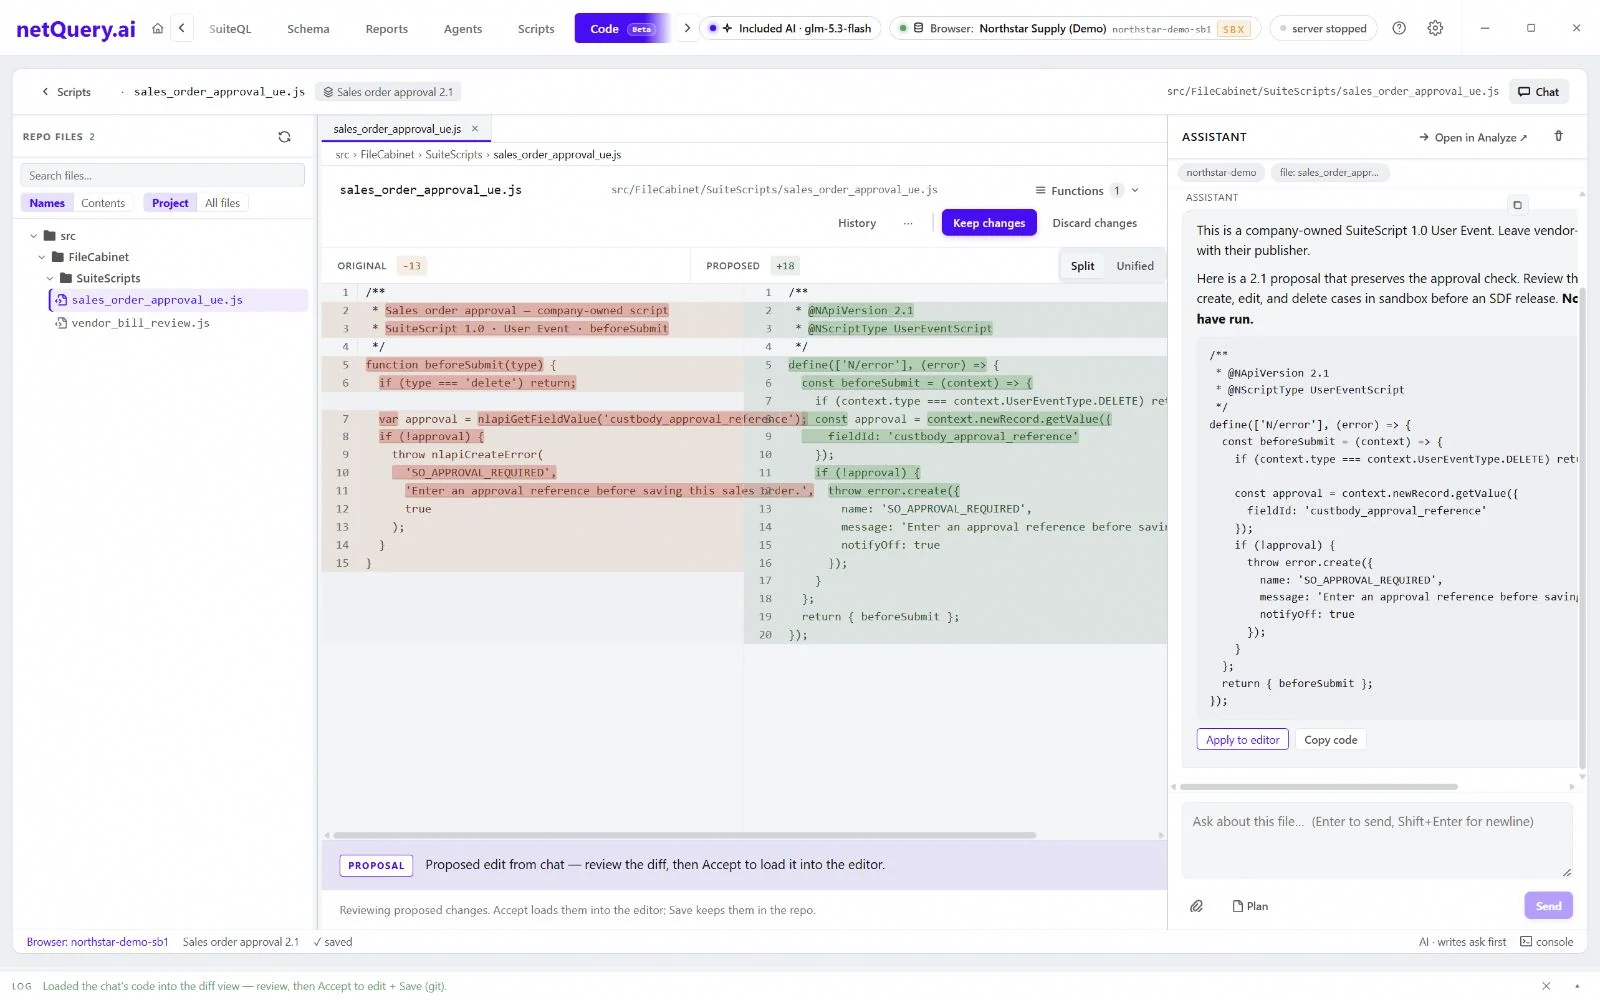Screen dimensions: 1600x1000
Task: Open the Included AI model selector
Action: pos(790,28)
